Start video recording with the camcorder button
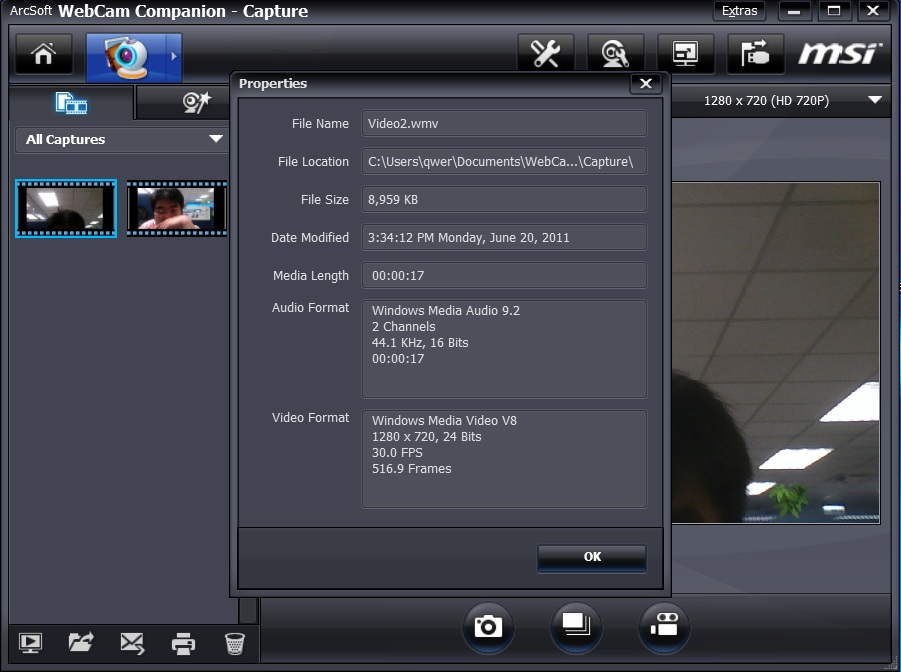901x672 pixels. [x=664, y=627]
